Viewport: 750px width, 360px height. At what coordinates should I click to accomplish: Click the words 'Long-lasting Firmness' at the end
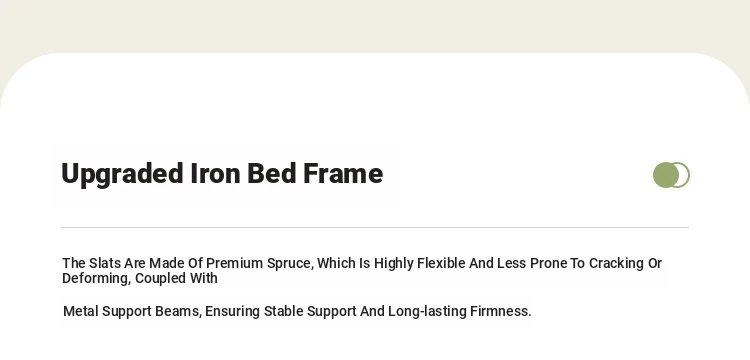click(459, 311)
